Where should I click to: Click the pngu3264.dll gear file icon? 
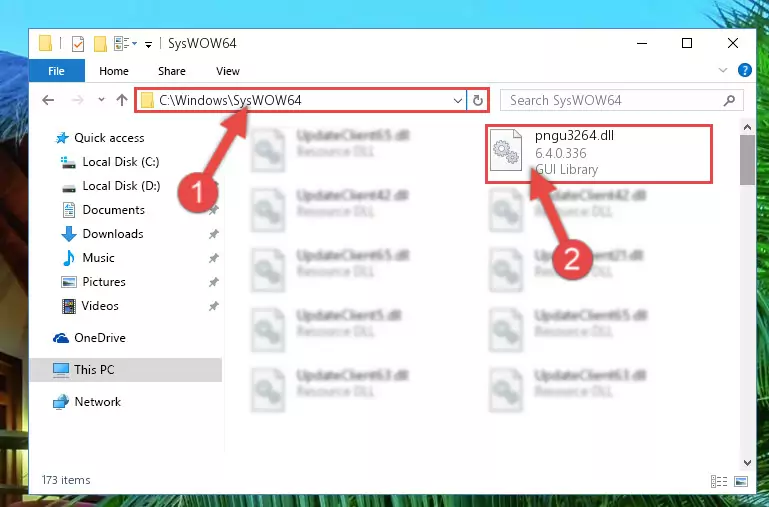point(506,150)
